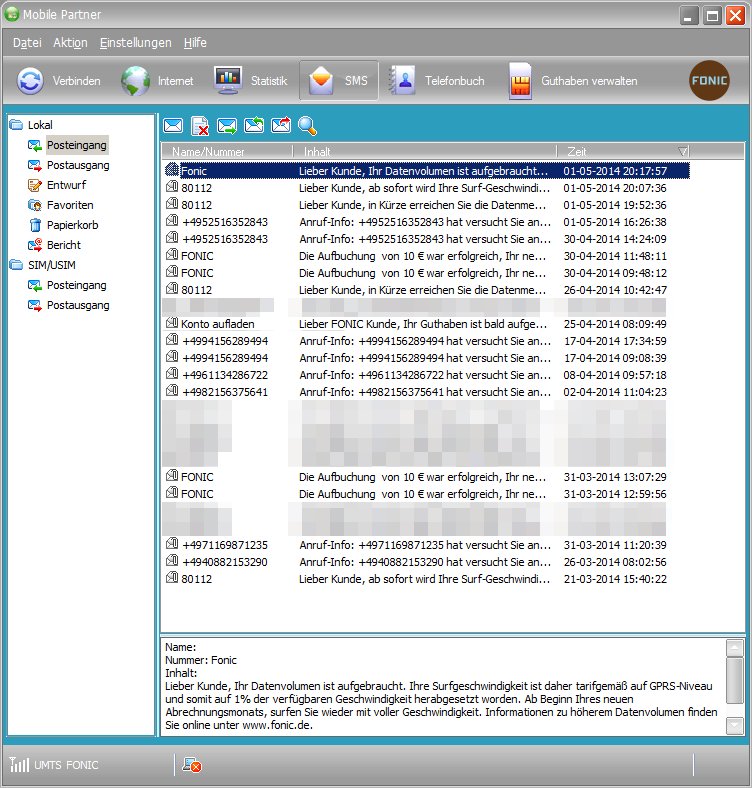Image resolution: width=752 pixels, height=788 pixels.
Task: Sort by Zeit column header
Action: tap(623, 151)
